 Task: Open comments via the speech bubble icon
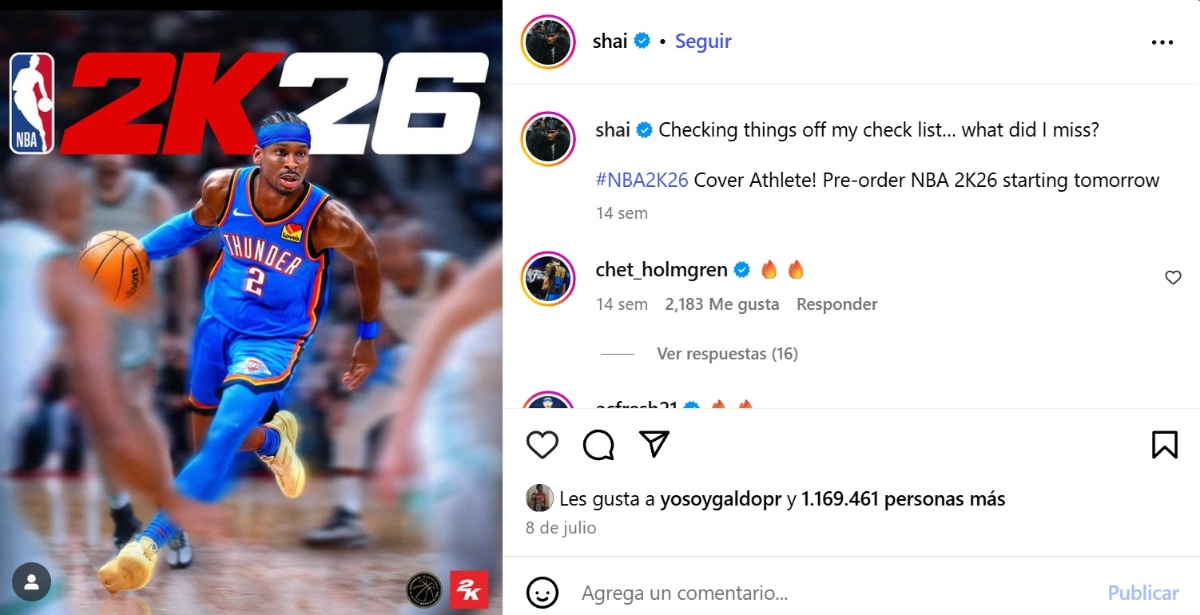tap(598, 444)
